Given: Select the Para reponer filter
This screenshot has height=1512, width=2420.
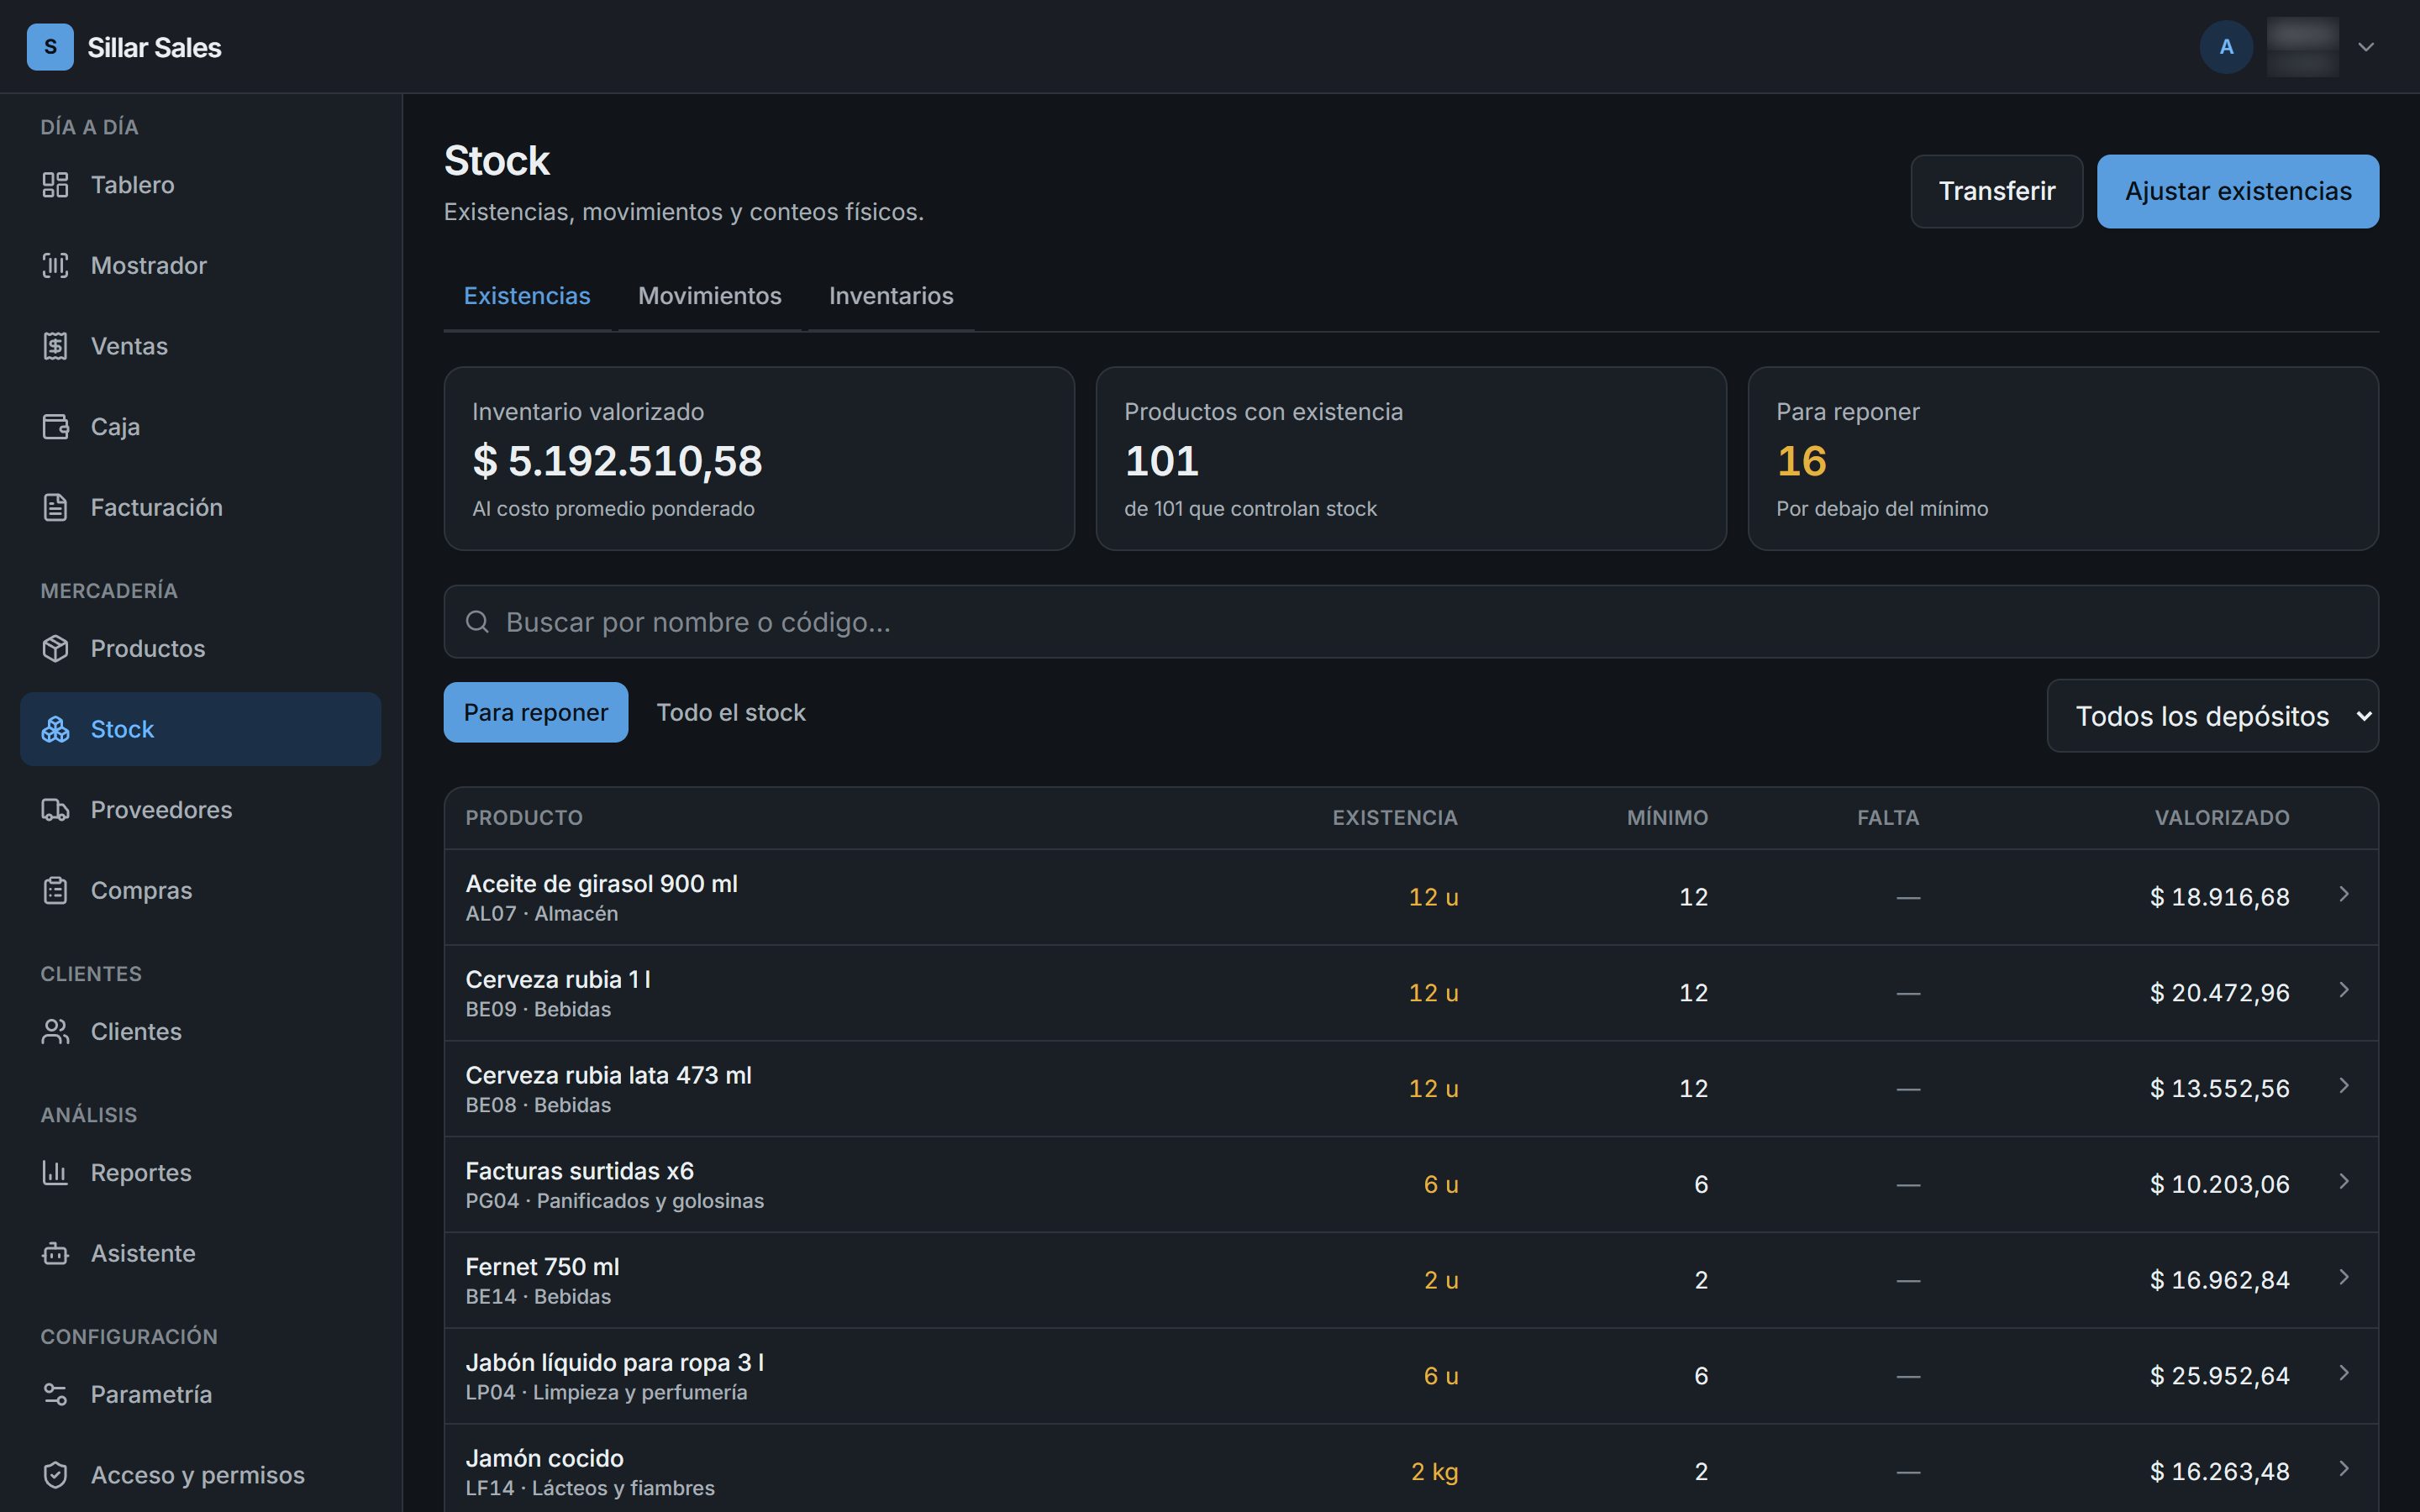Looking at the screenshot, I should tap(536, 712).
